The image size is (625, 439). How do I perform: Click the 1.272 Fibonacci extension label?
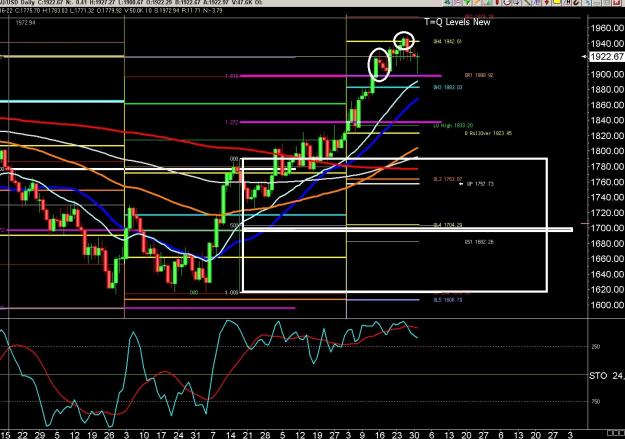(232, 122)
